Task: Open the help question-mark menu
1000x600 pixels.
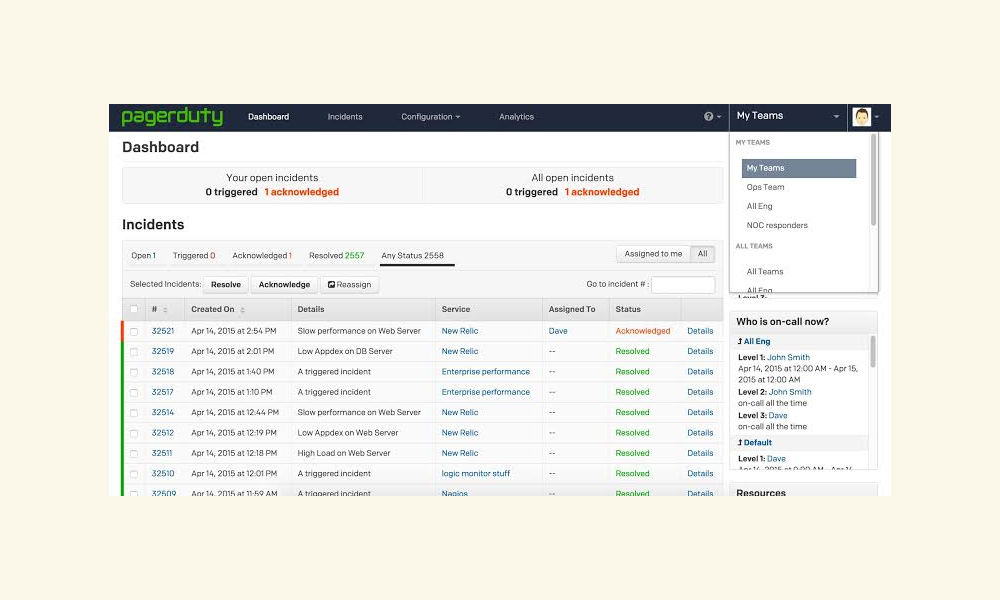Action: pos(712,117)
